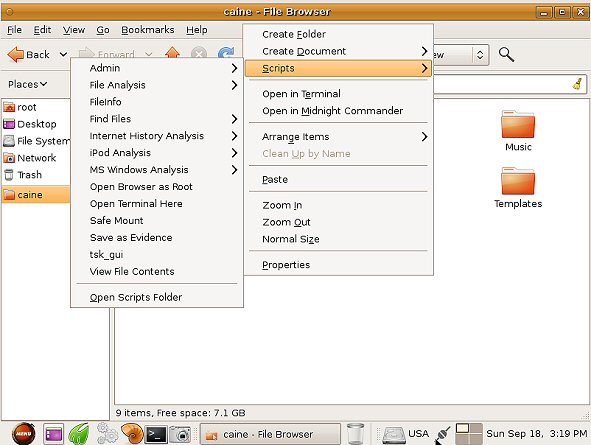Viewport: 591px width, 445px height.
Task: Click the orange shell panel icon
Action: tap(132, 434)
